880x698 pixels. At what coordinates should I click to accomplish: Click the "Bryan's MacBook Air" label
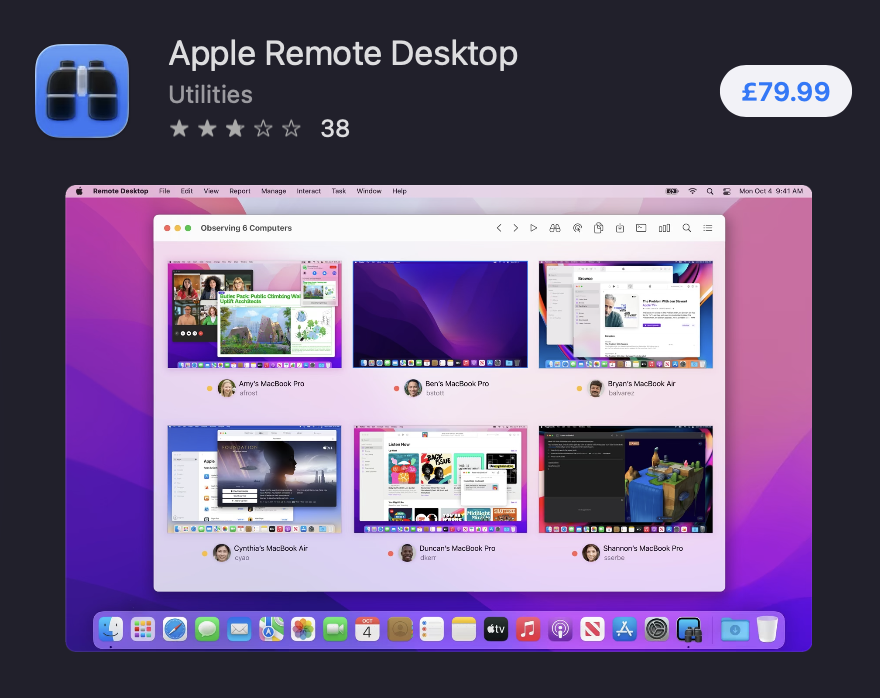641,384
